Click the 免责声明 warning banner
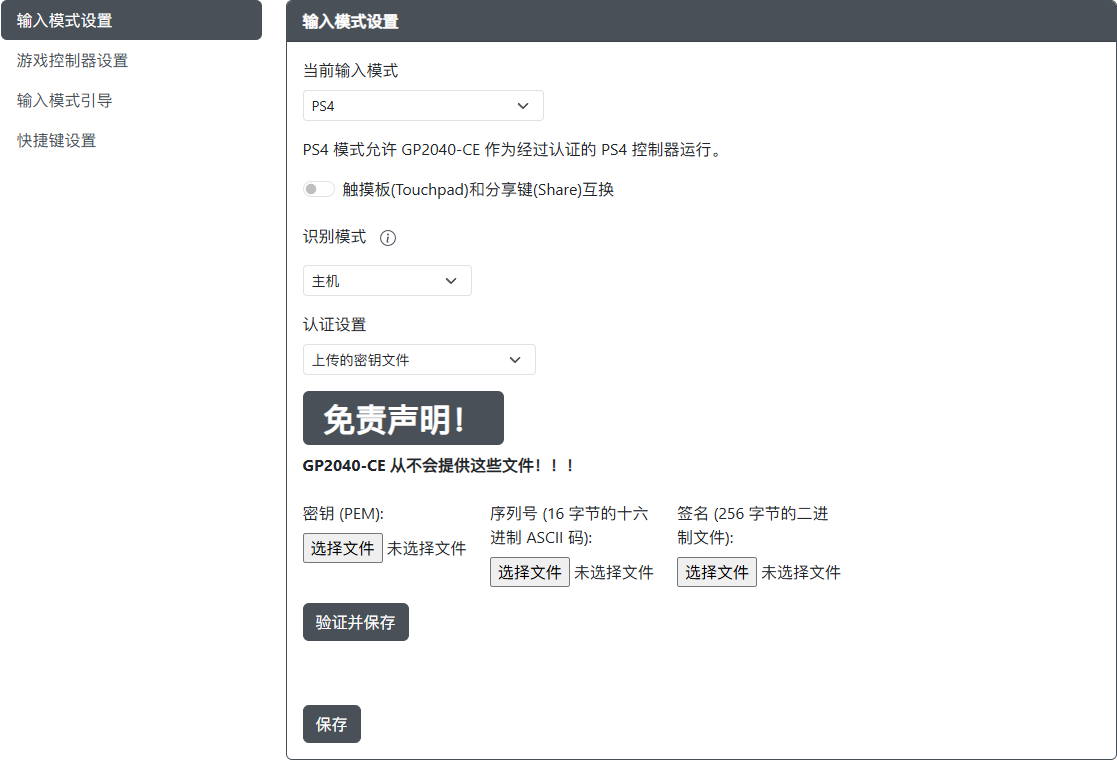1117x771 pixels. point(403,417)
